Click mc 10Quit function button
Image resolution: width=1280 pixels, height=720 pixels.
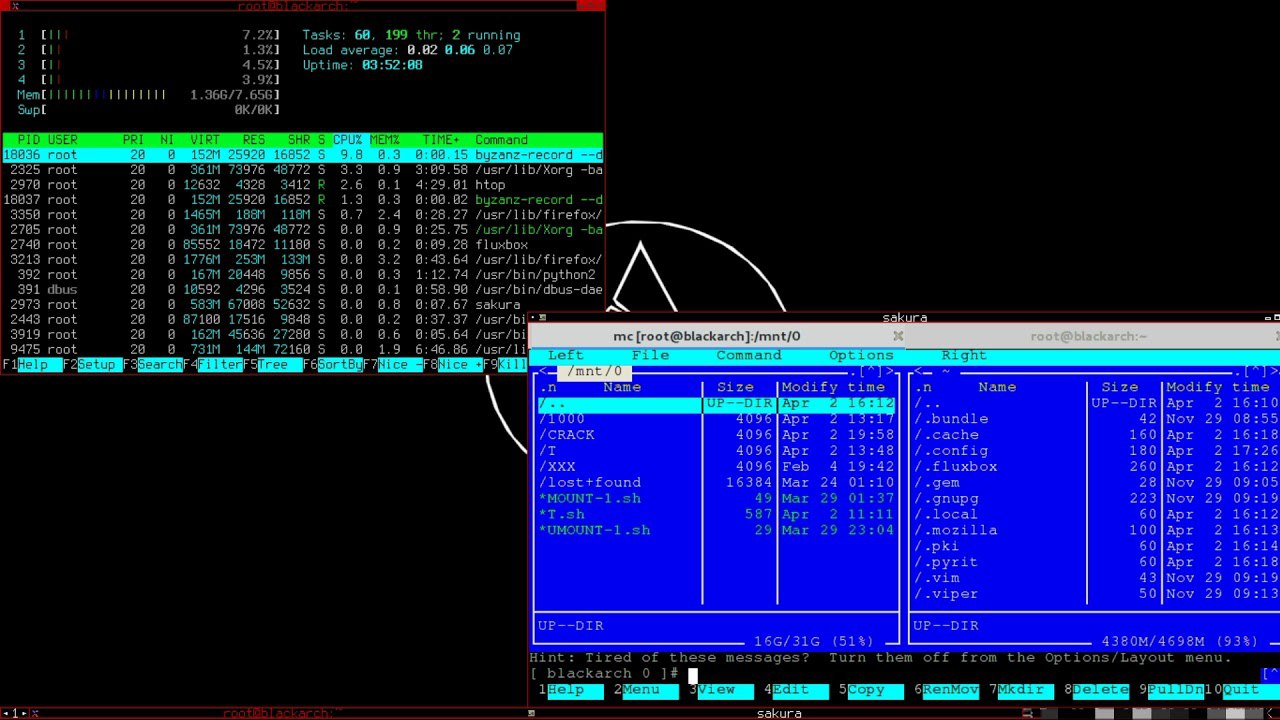[1240, 690]
